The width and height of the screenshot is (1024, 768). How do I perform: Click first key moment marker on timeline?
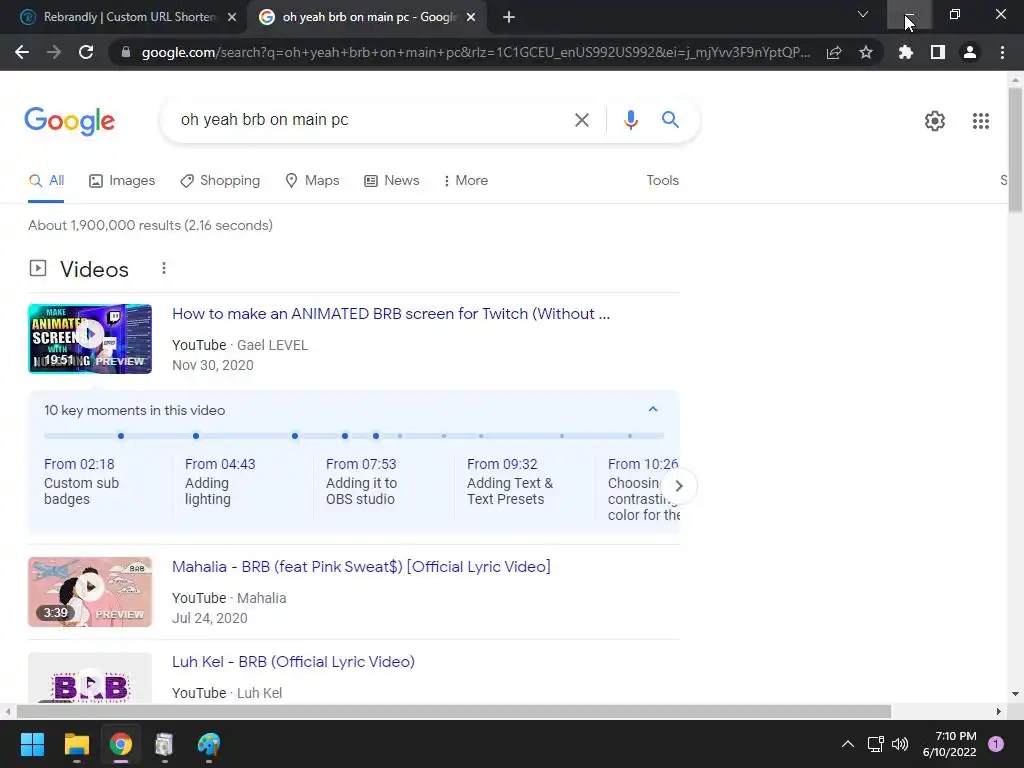pyautogui.click(x=121, y=436)
